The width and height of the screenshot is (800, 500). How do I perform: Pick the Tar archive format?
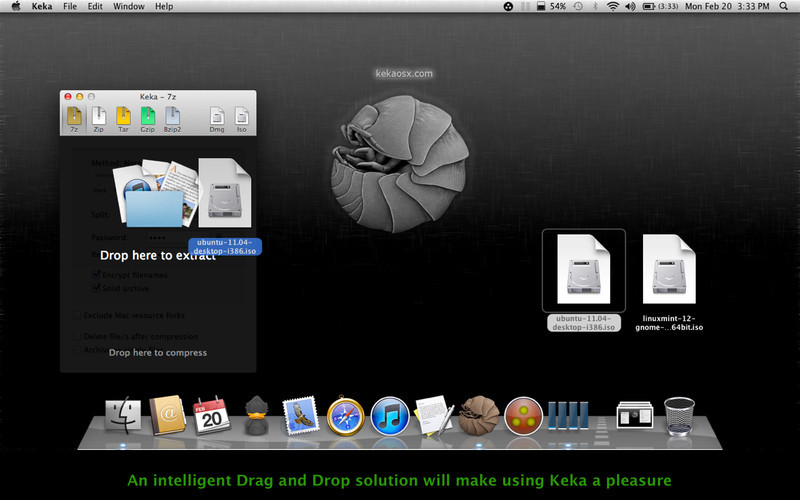pyautogui.click(x=123, y=119)
